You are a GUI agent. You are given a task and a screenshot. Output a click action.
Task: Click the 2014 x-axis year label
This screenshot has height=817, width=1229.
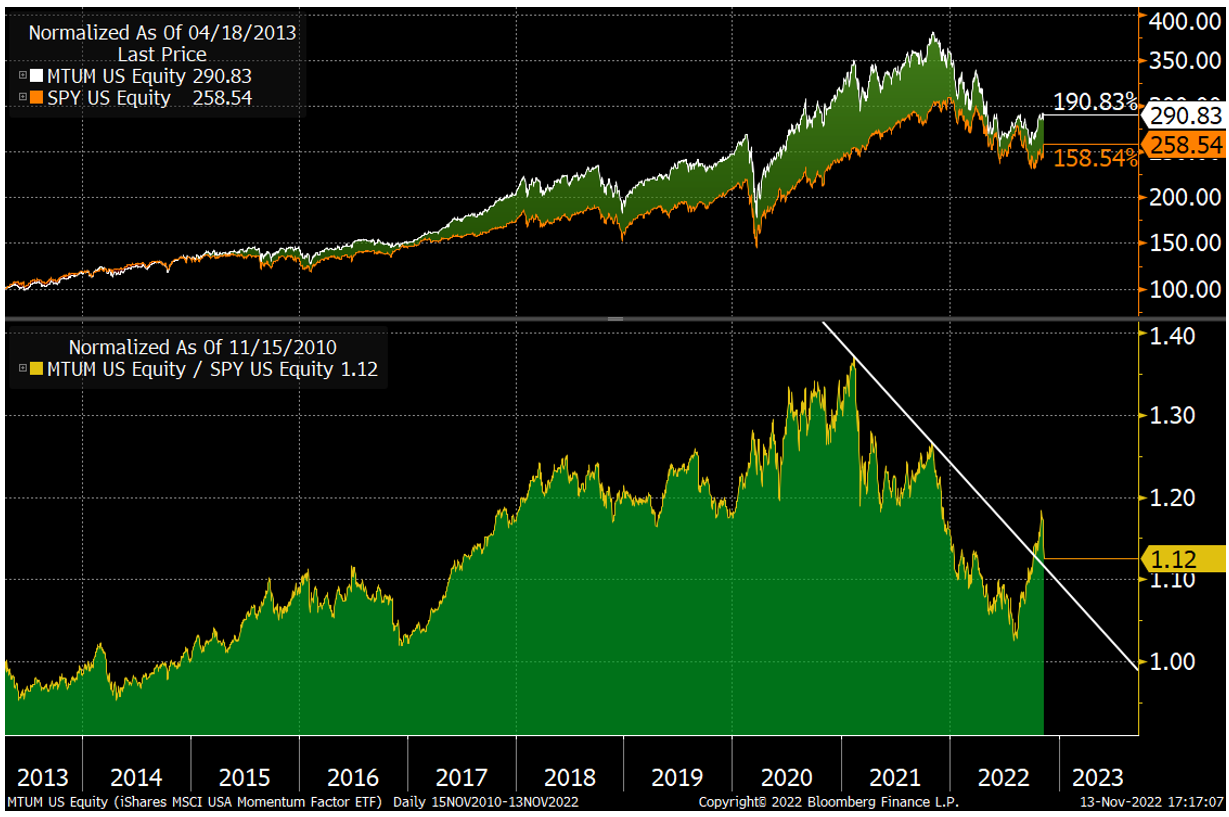click(137, 777)
